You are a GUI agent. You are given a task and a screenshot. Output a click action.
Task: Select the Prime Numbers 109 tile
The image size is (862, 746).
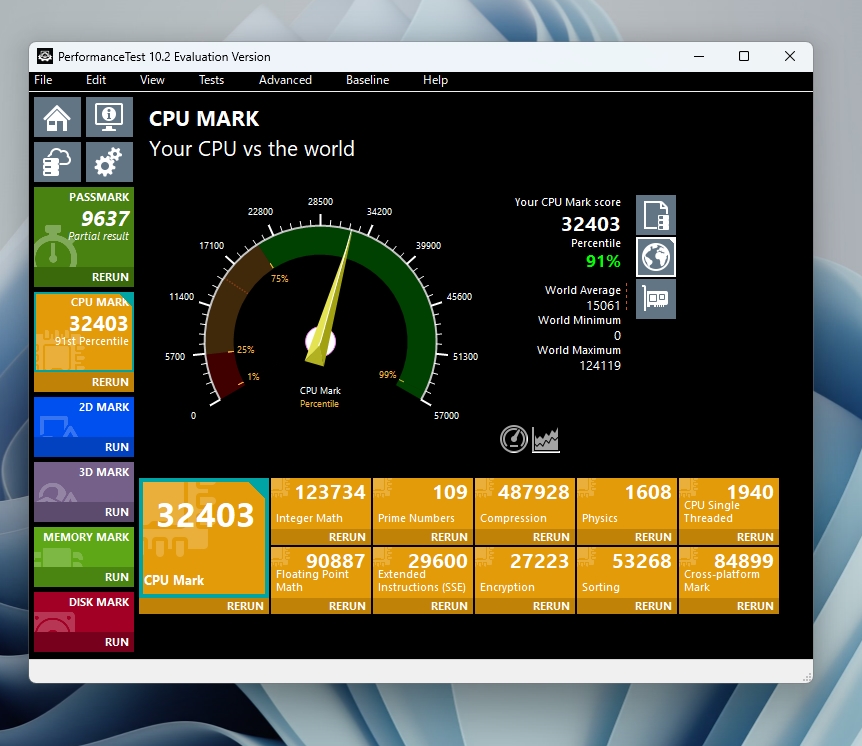[x=423, y=504]
